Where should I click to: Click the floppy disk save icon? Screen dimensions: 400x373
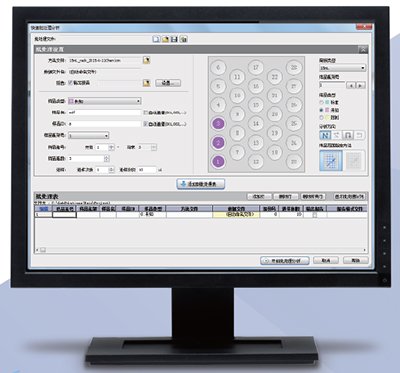pyautogui.click(x=174, y=39)
